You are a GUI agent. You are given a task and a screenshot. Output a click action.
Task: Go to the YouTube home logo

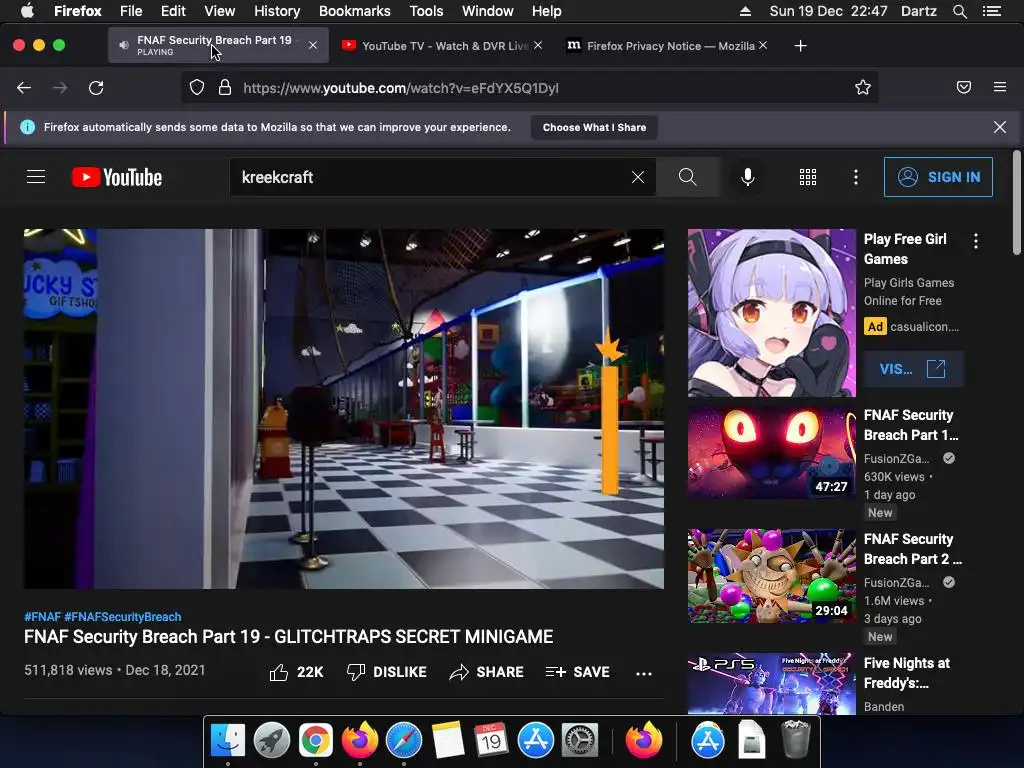point(117,177)
